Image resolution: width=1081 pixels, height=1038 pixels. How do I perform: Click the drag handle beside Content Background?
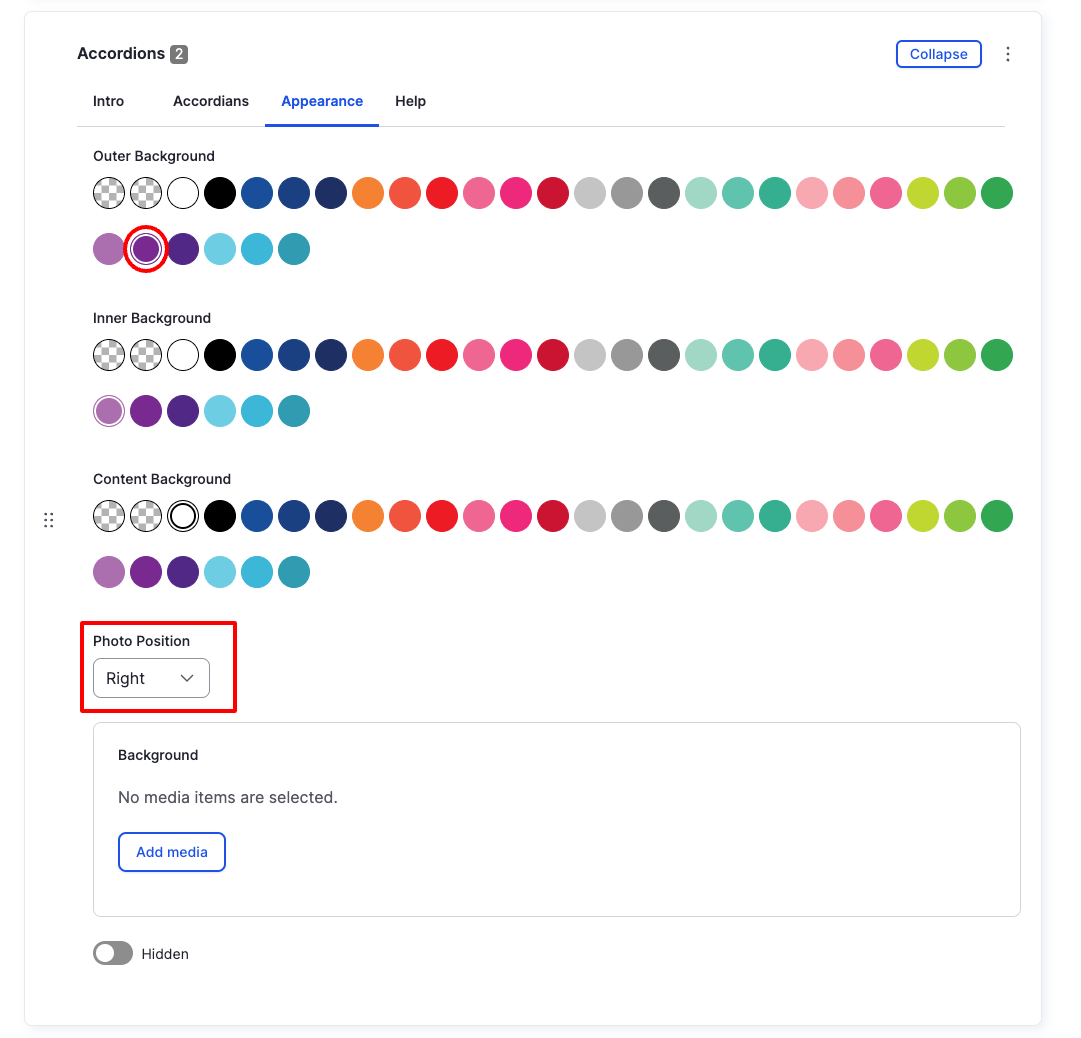tap(49, 520)
